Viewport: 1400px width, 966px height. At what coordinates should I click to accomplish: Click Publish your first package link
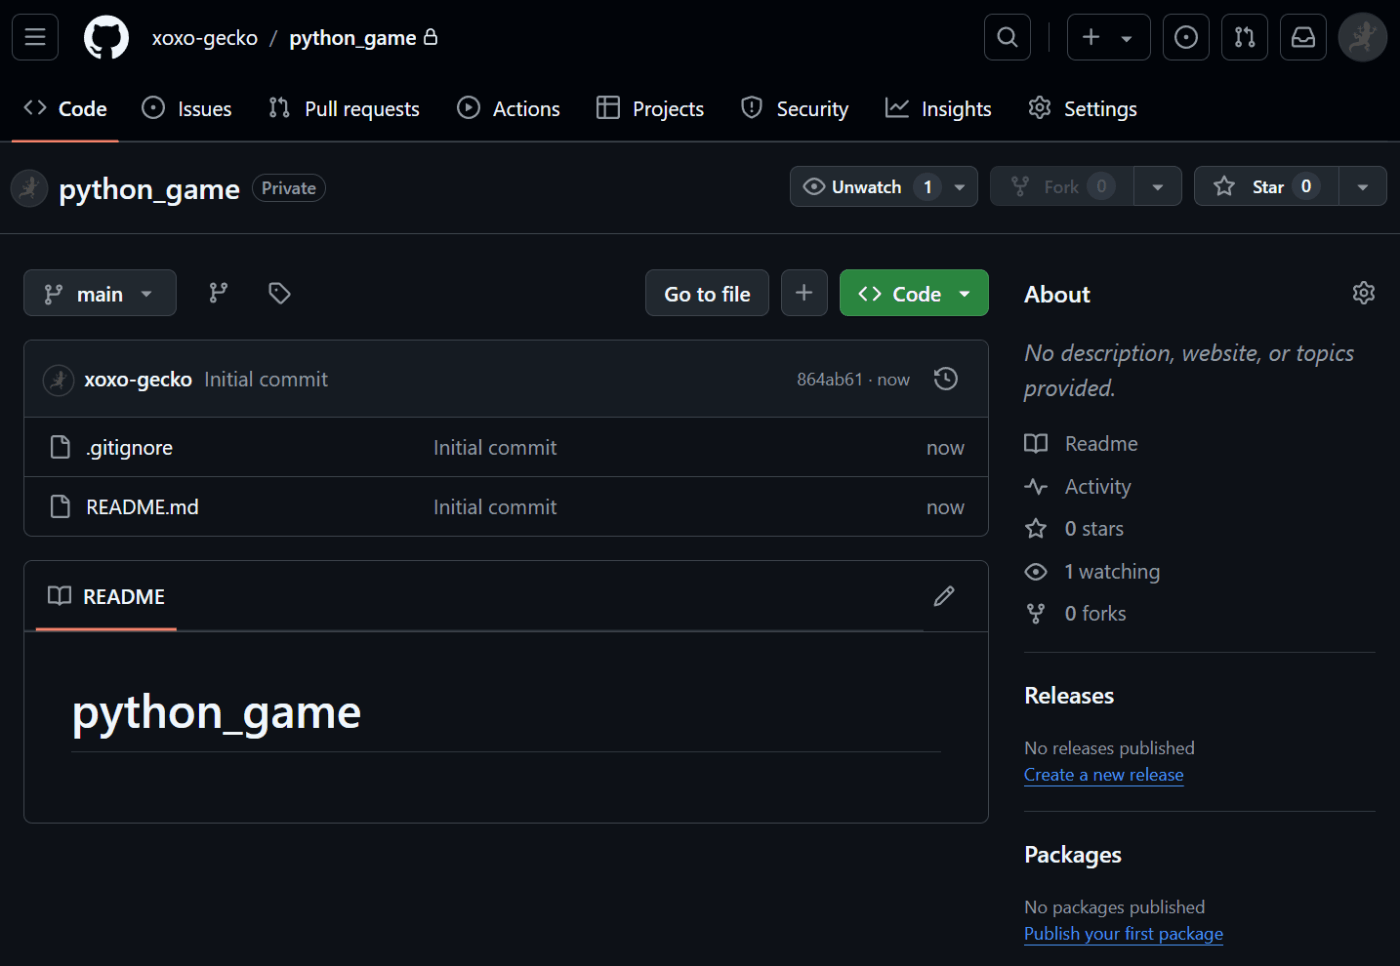point(1124,934)
